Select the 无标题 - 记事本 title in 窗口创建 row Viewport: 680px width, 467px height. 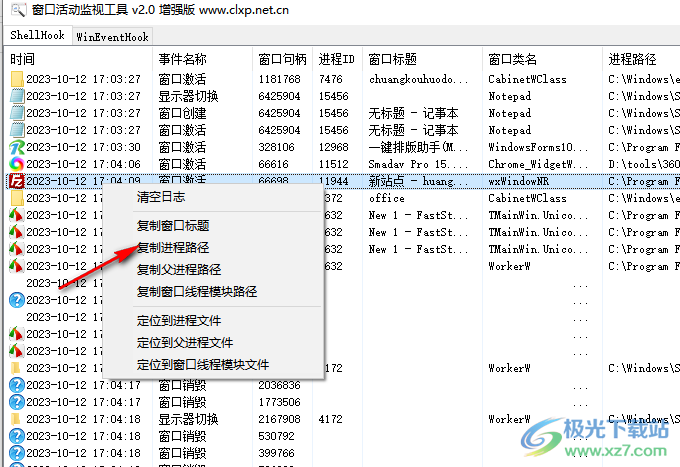[413, 113]
